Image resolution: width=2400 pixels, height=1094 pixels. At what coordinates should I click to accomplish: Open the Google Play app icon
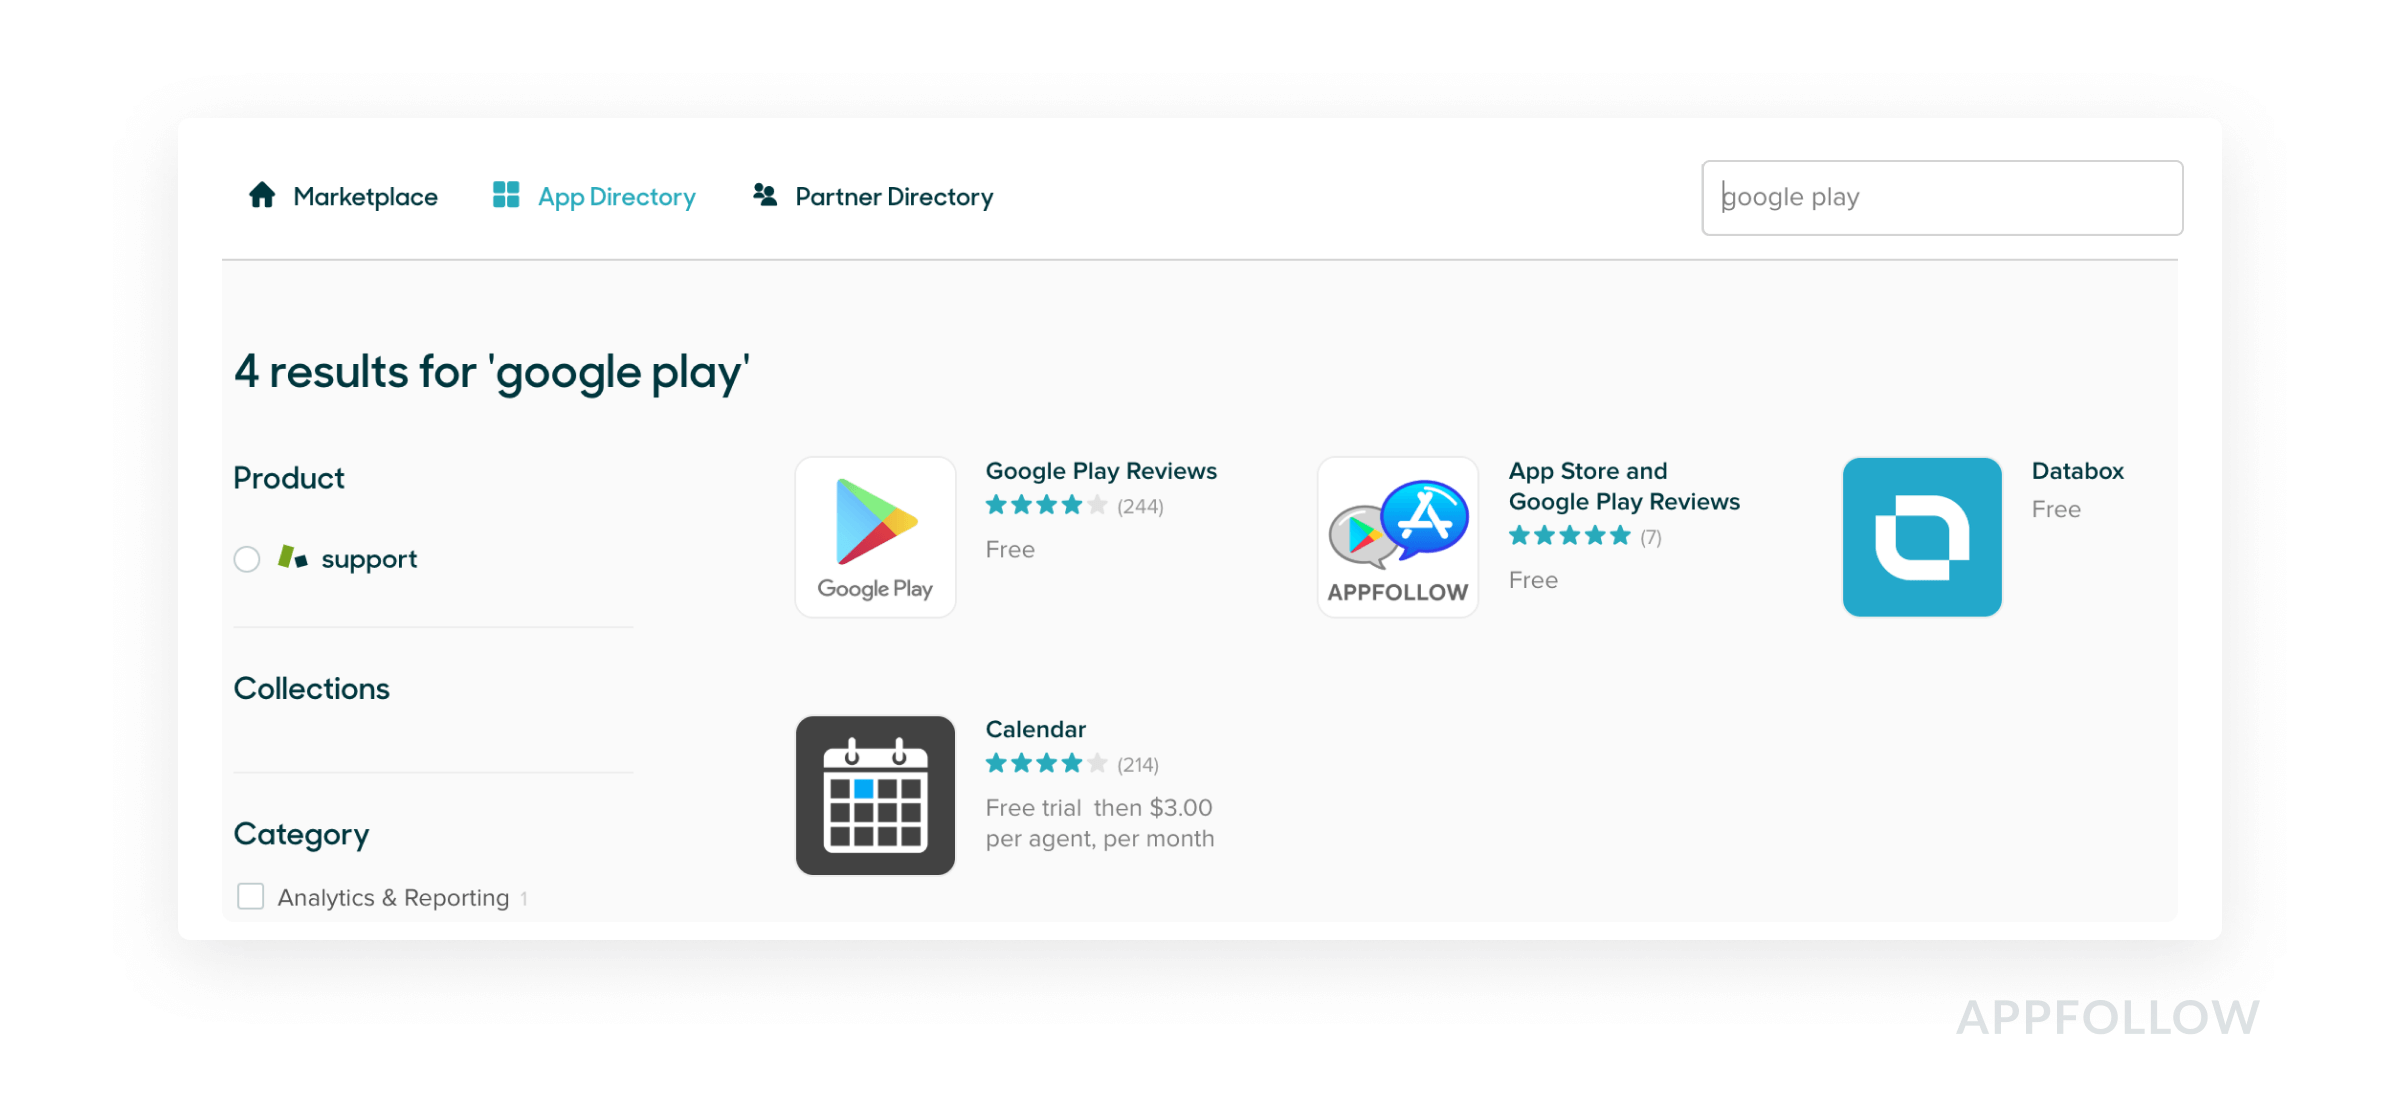(x=875, y=537)
